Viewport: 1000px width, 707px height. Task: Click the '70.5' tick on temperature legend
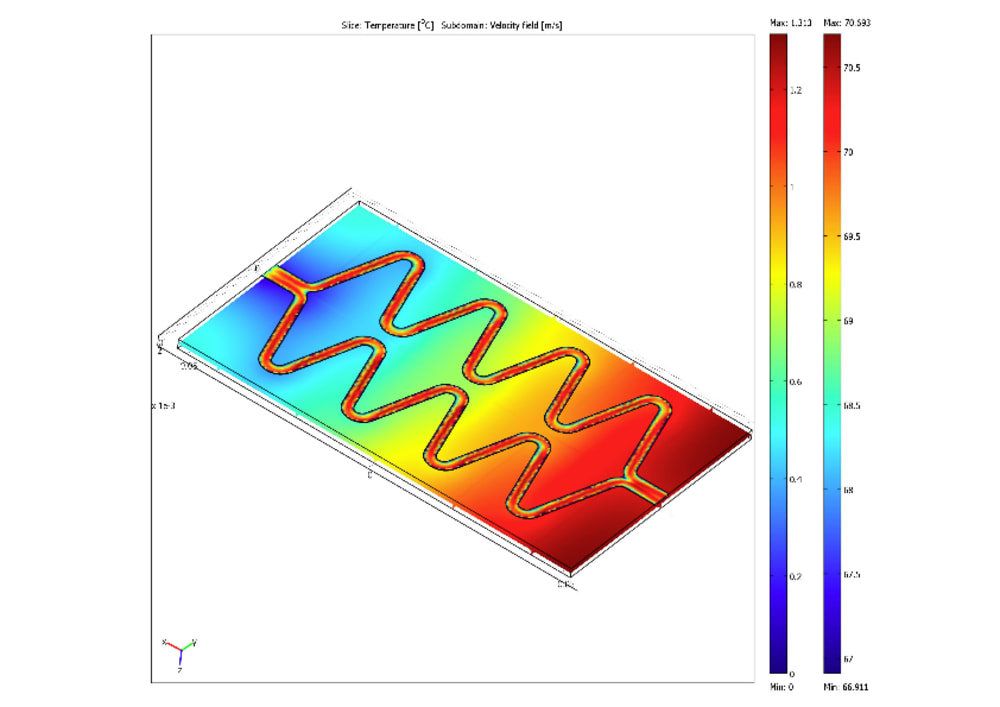click(851, 68)
